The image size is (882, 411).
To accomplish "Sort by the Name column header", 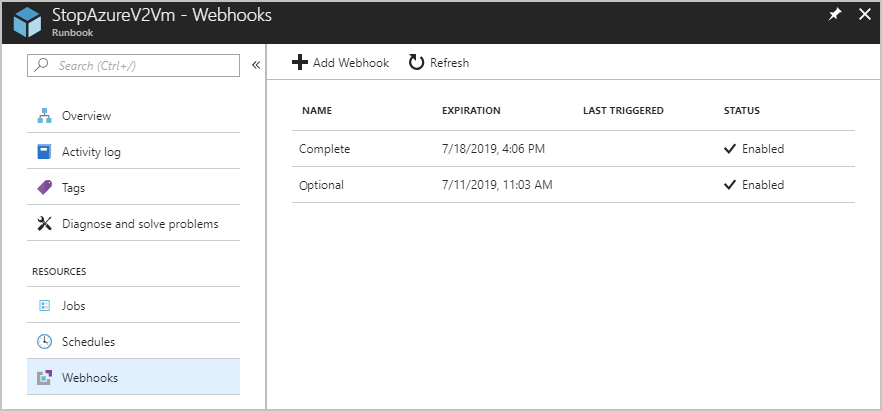I will (x=317, y=110).
